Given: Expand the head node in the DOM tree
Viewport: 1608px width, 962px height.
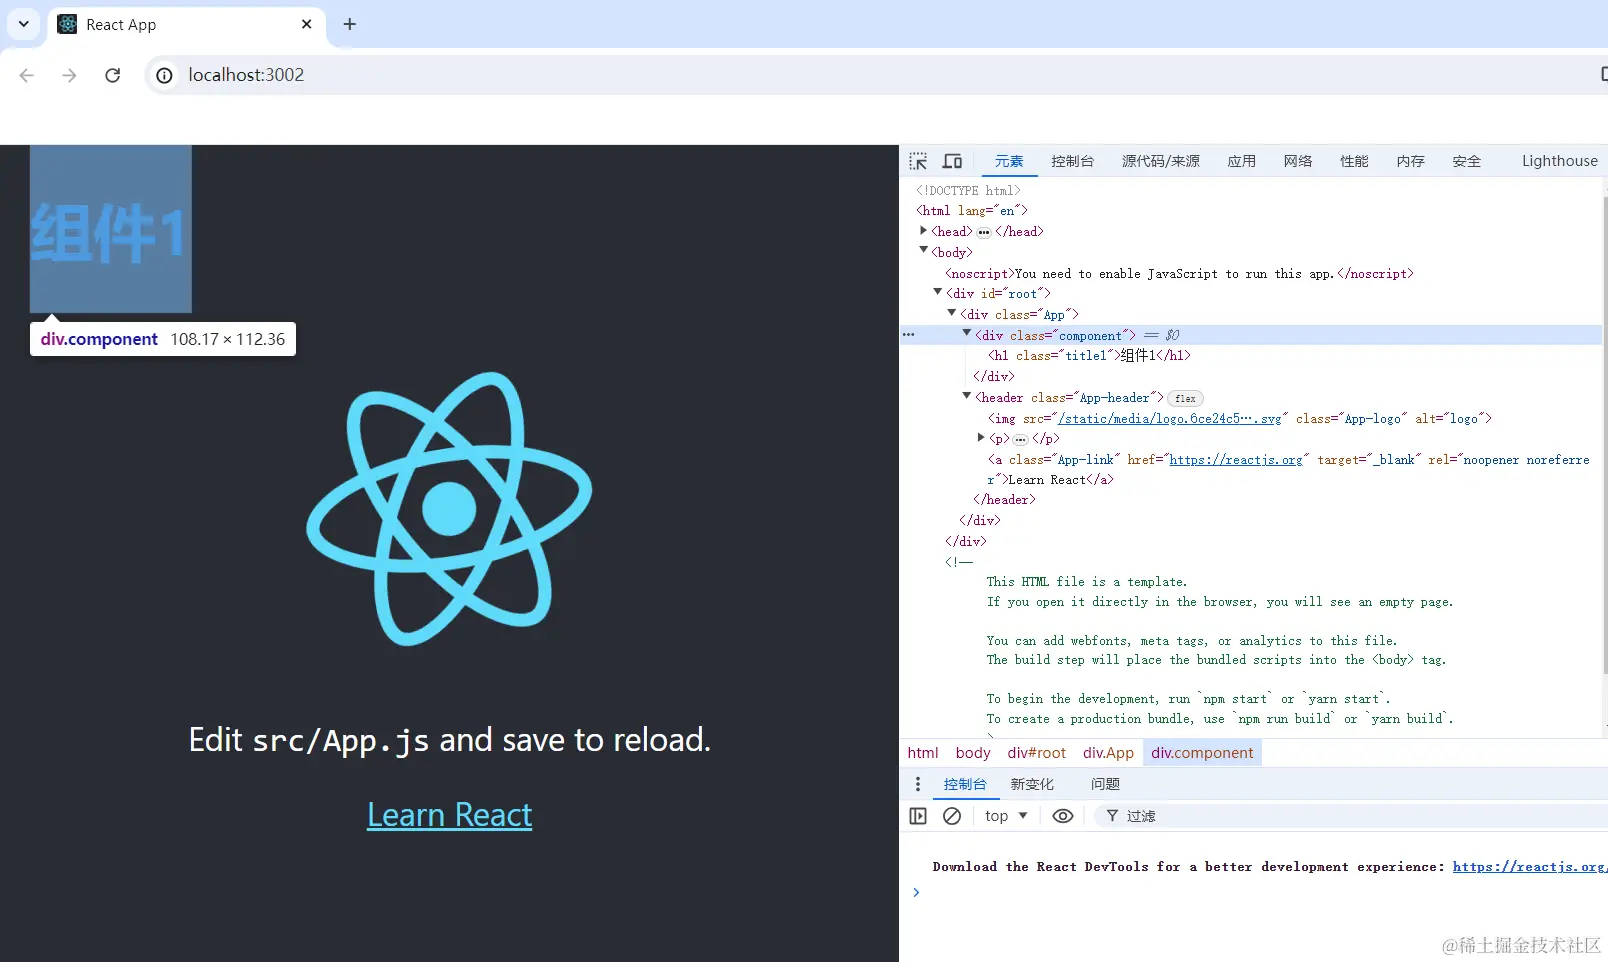Looking at the screenshot, I should 923,231.
